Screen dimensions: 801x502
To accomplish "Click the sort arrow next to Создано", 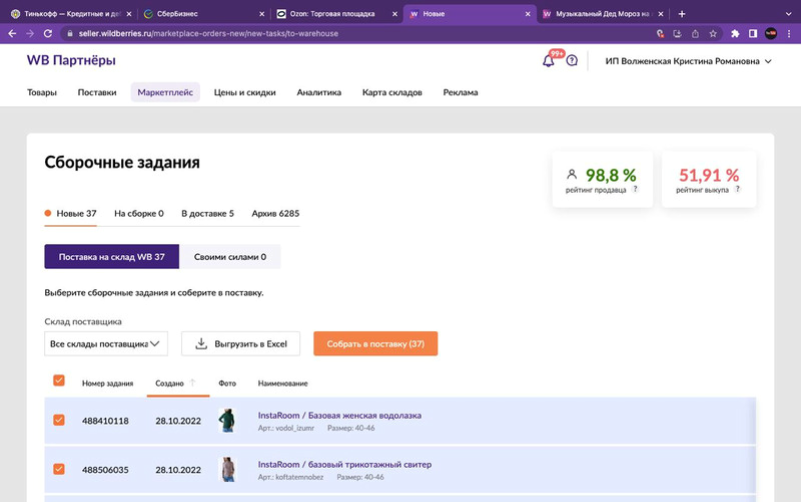I will [x=193, y=383].
